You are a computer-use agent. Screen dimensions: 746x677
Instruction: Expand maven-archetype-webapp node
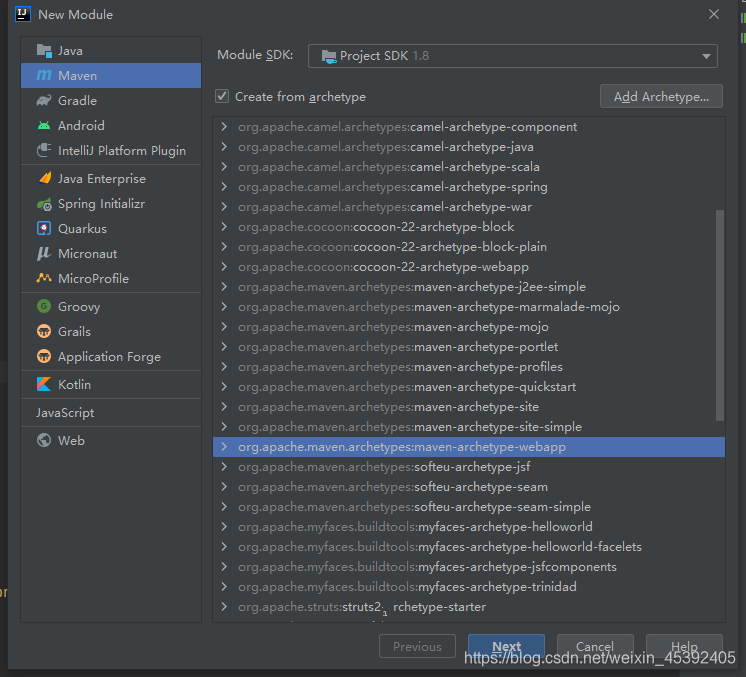pyautogui.click(x=224, y=446)
